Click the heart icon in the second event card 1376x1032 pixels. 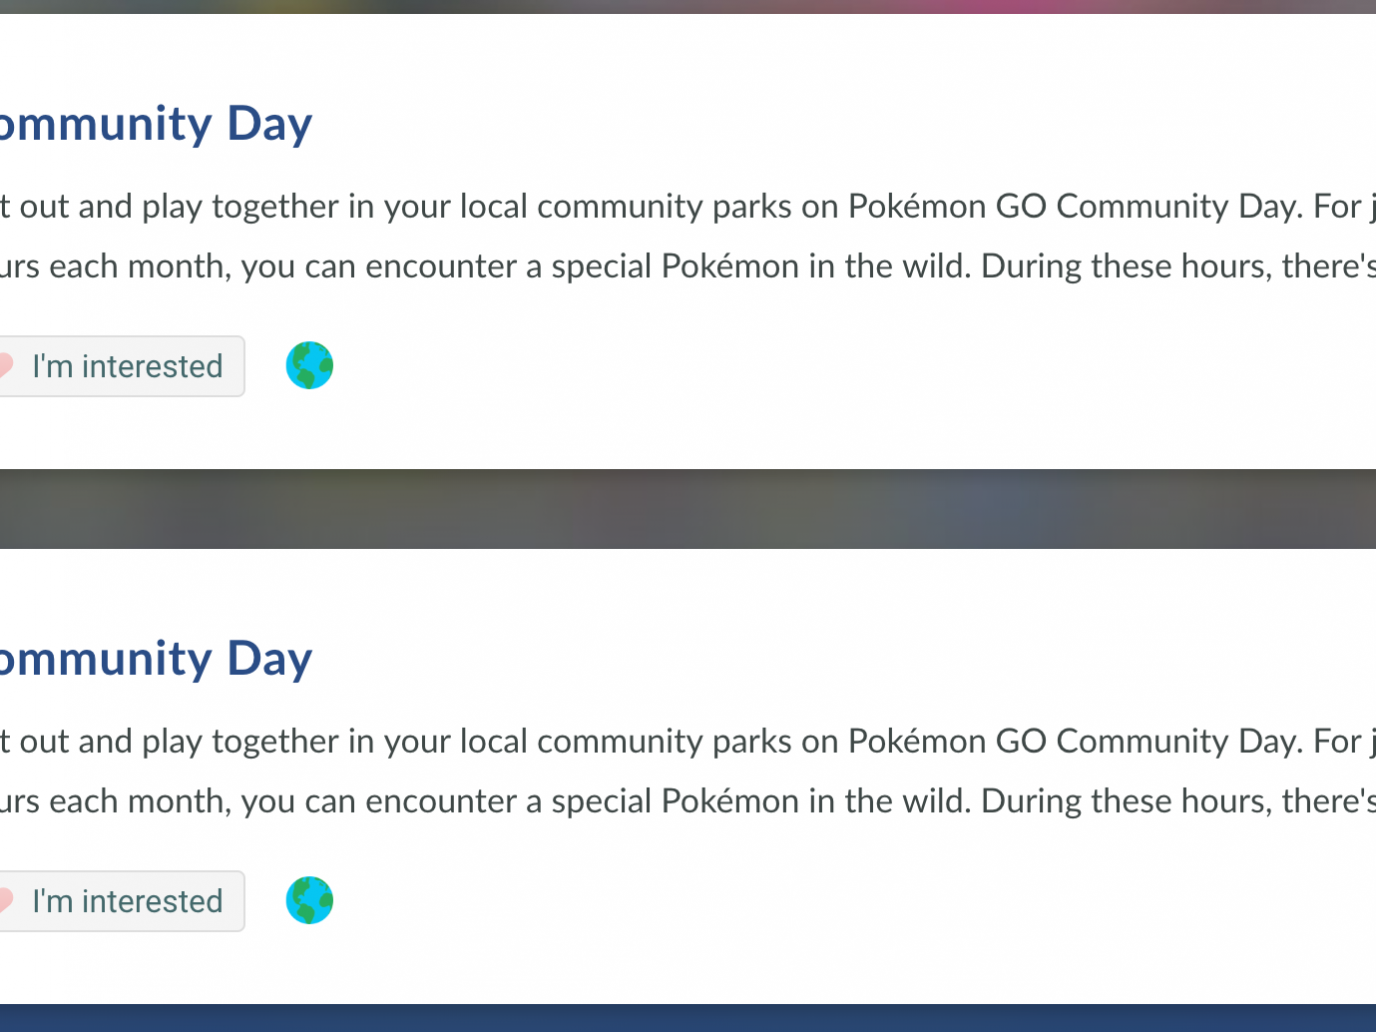coord(5,901)
